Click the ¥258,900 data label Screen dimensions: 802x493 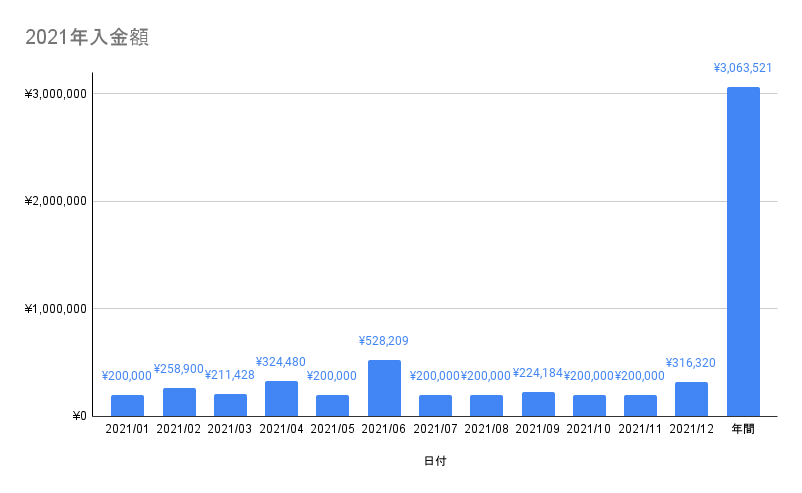[179, 369]
